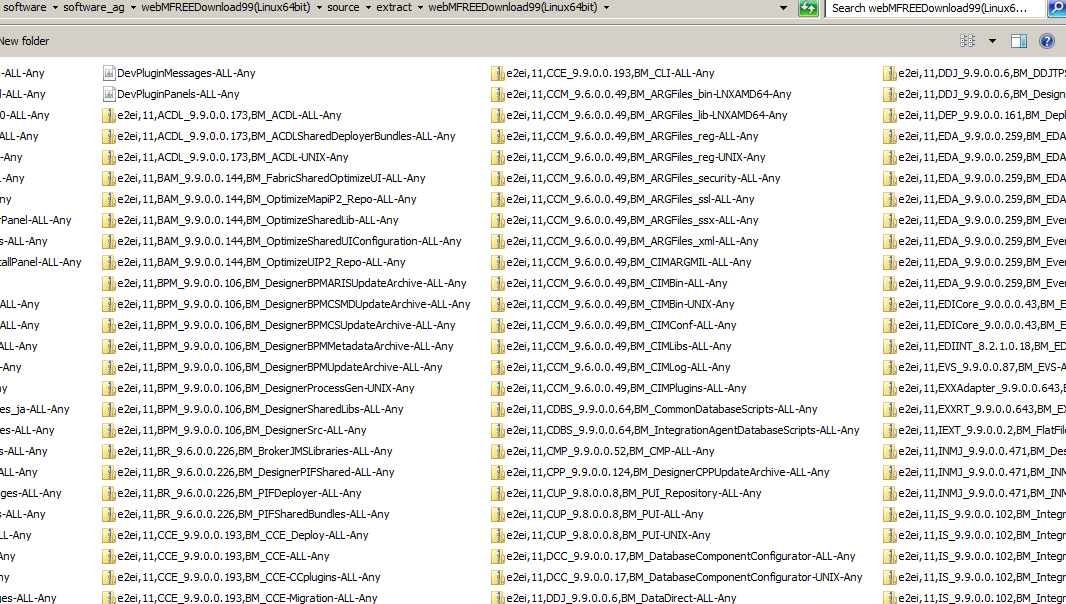Expand the arrow after the final webMFREEDownload99(Linux64bit) breadcrumb
This screenshot has width=1066, height=604.
tap(606, 8)
